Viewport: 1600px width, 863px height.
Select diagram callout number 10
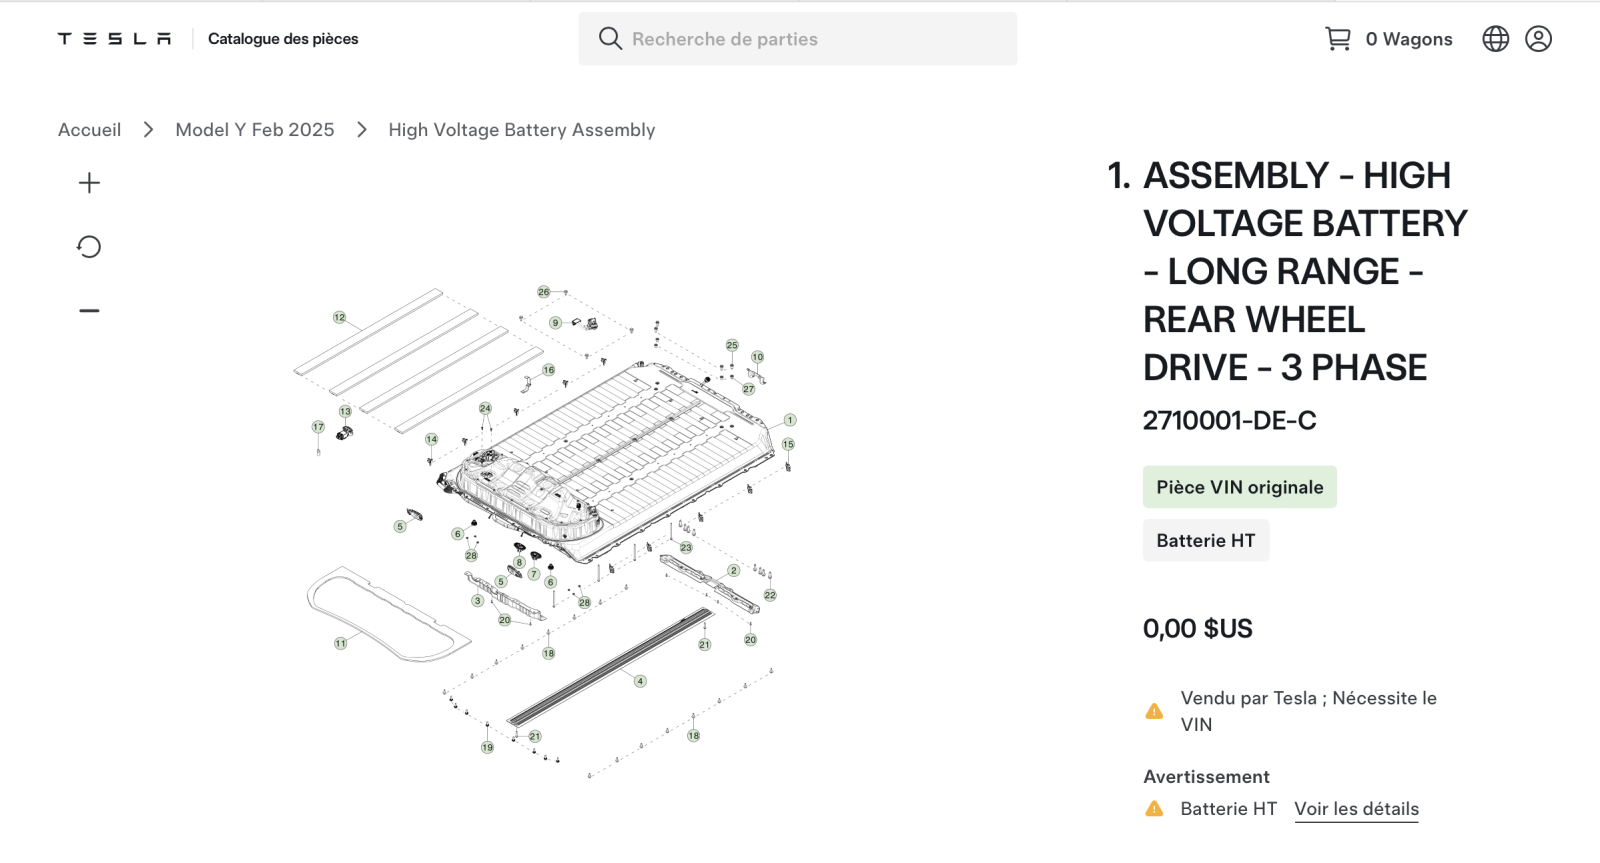[x=757, y=357]
